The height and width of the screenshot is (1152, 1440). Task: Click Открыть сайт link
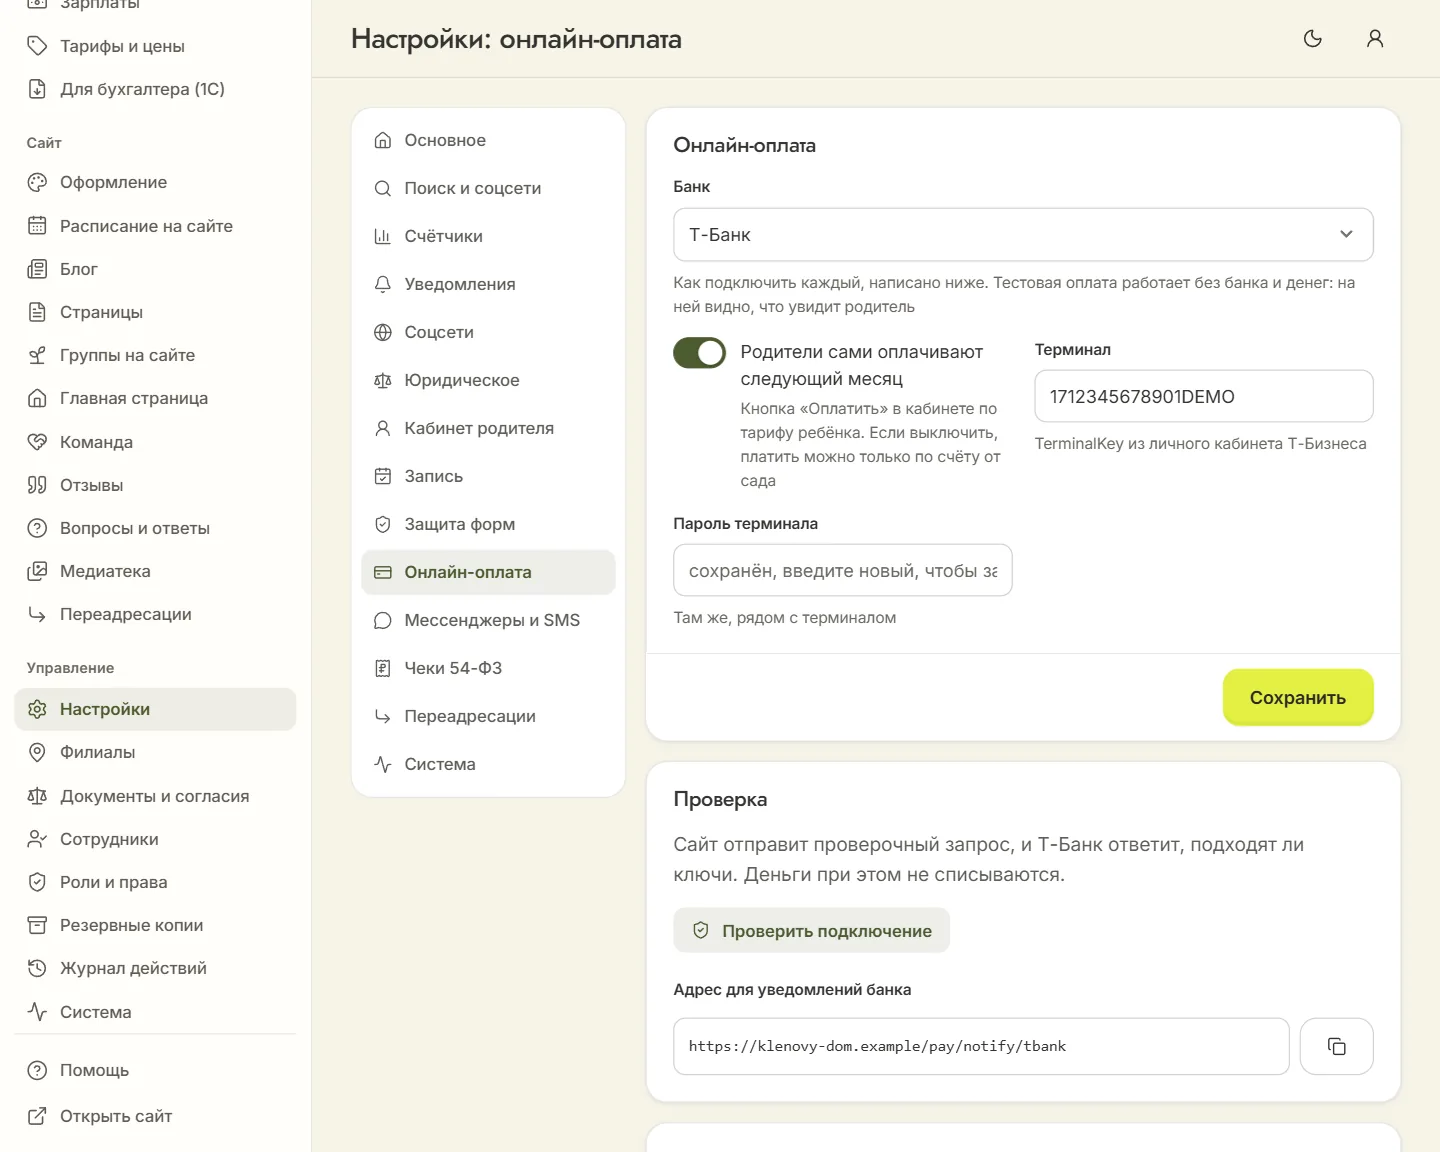coord(155,1116)
